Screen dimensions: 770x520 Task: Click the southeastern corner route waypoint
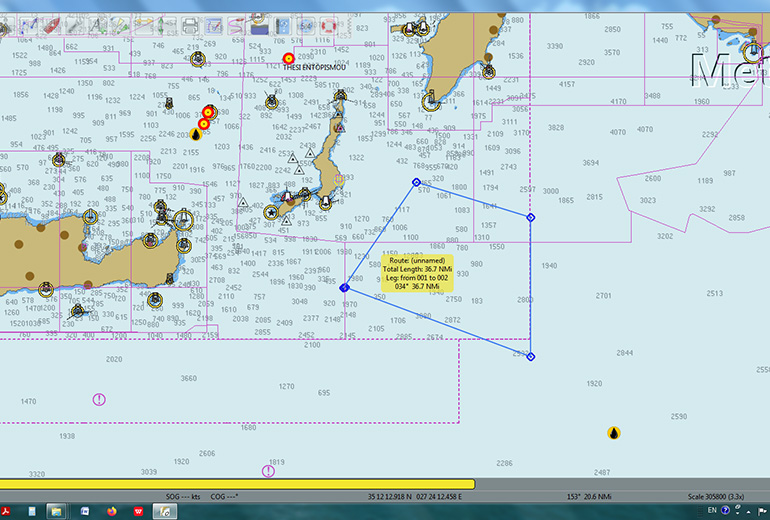click(530, 356)
